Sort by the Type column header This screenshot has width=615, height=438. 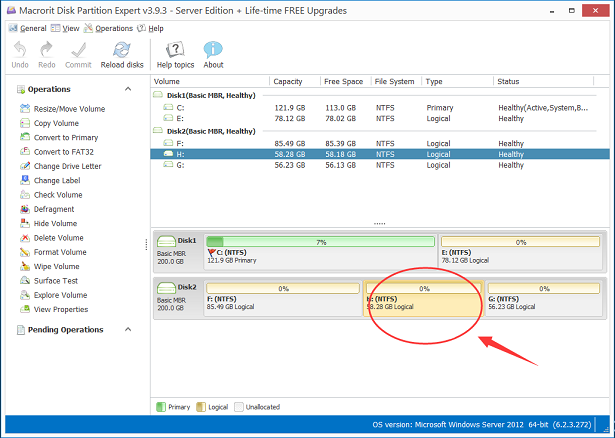(x=457, y=81)
